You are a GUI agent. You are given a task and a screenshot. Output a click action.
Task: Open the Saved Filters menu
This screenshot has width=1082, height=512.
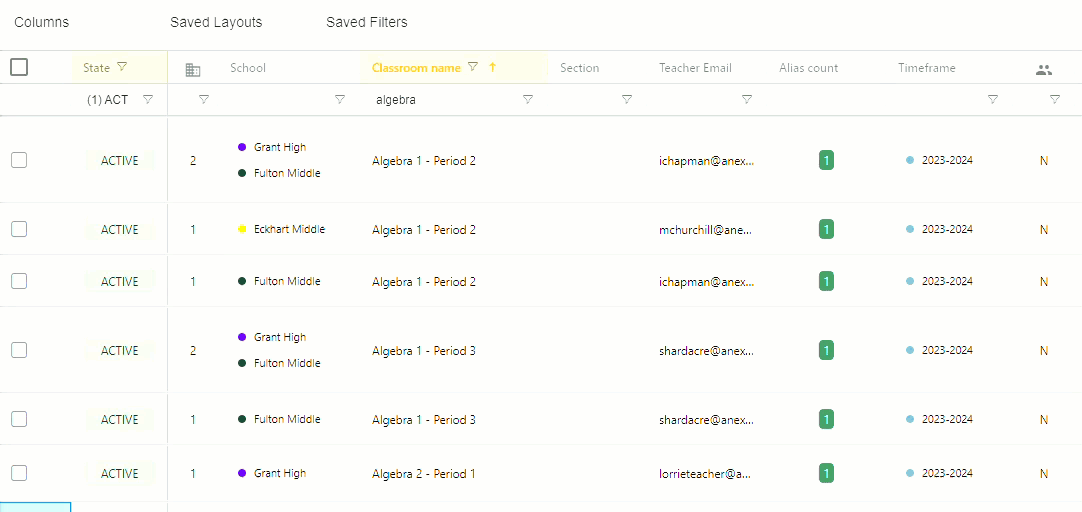pos(367,22)
